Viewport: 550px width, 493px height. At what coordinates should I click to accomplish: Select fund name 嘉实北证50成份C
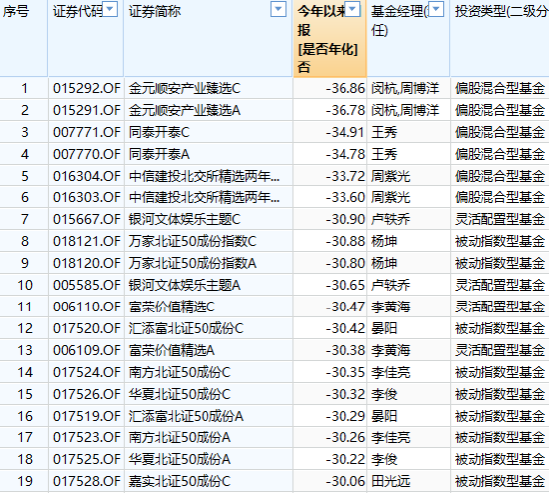click(x=180, y=481)
